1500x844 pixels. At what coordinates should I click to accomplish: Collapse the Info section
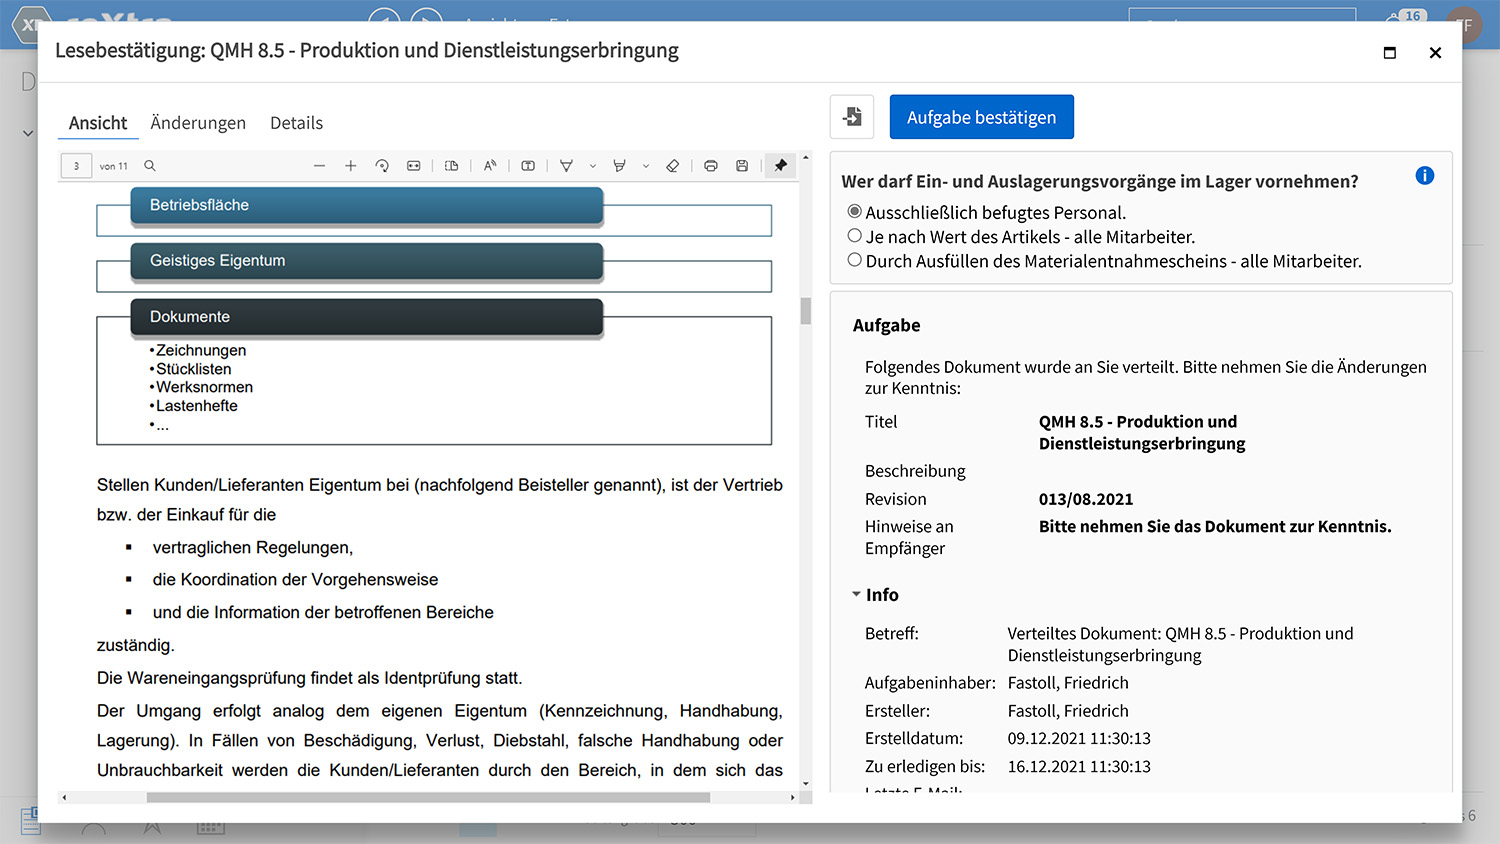[856, 594]
